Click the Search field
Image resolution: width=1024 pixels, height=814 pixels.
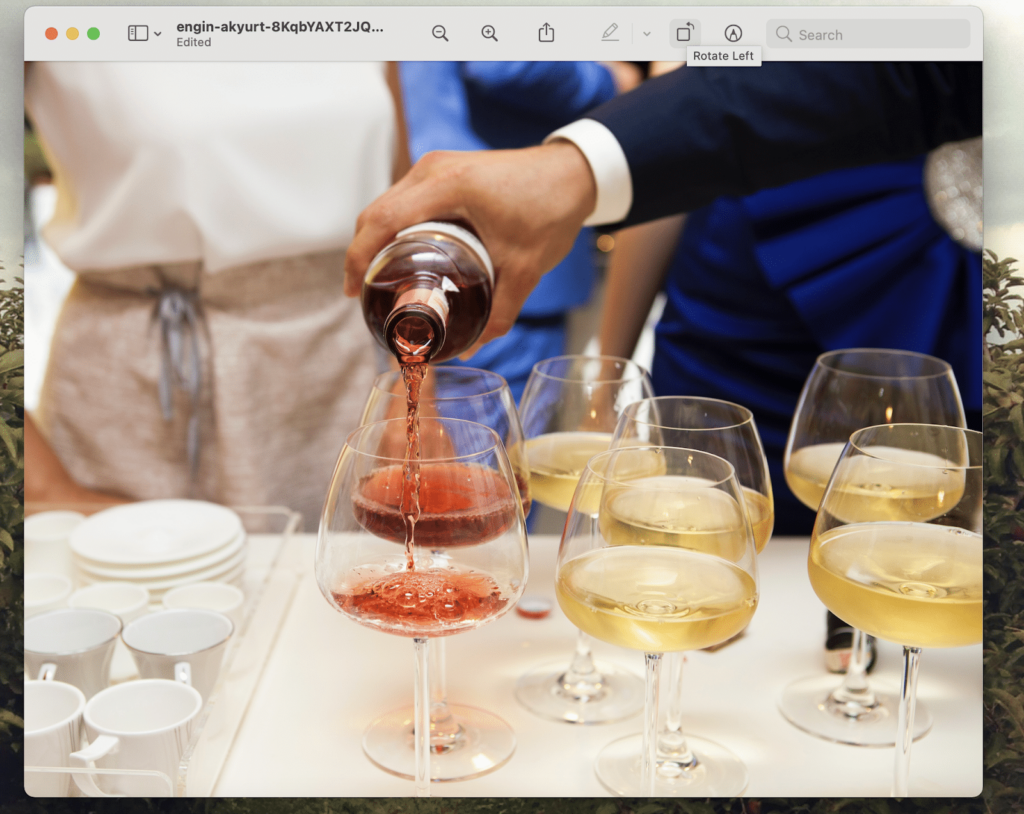click(x=868, y=34)
